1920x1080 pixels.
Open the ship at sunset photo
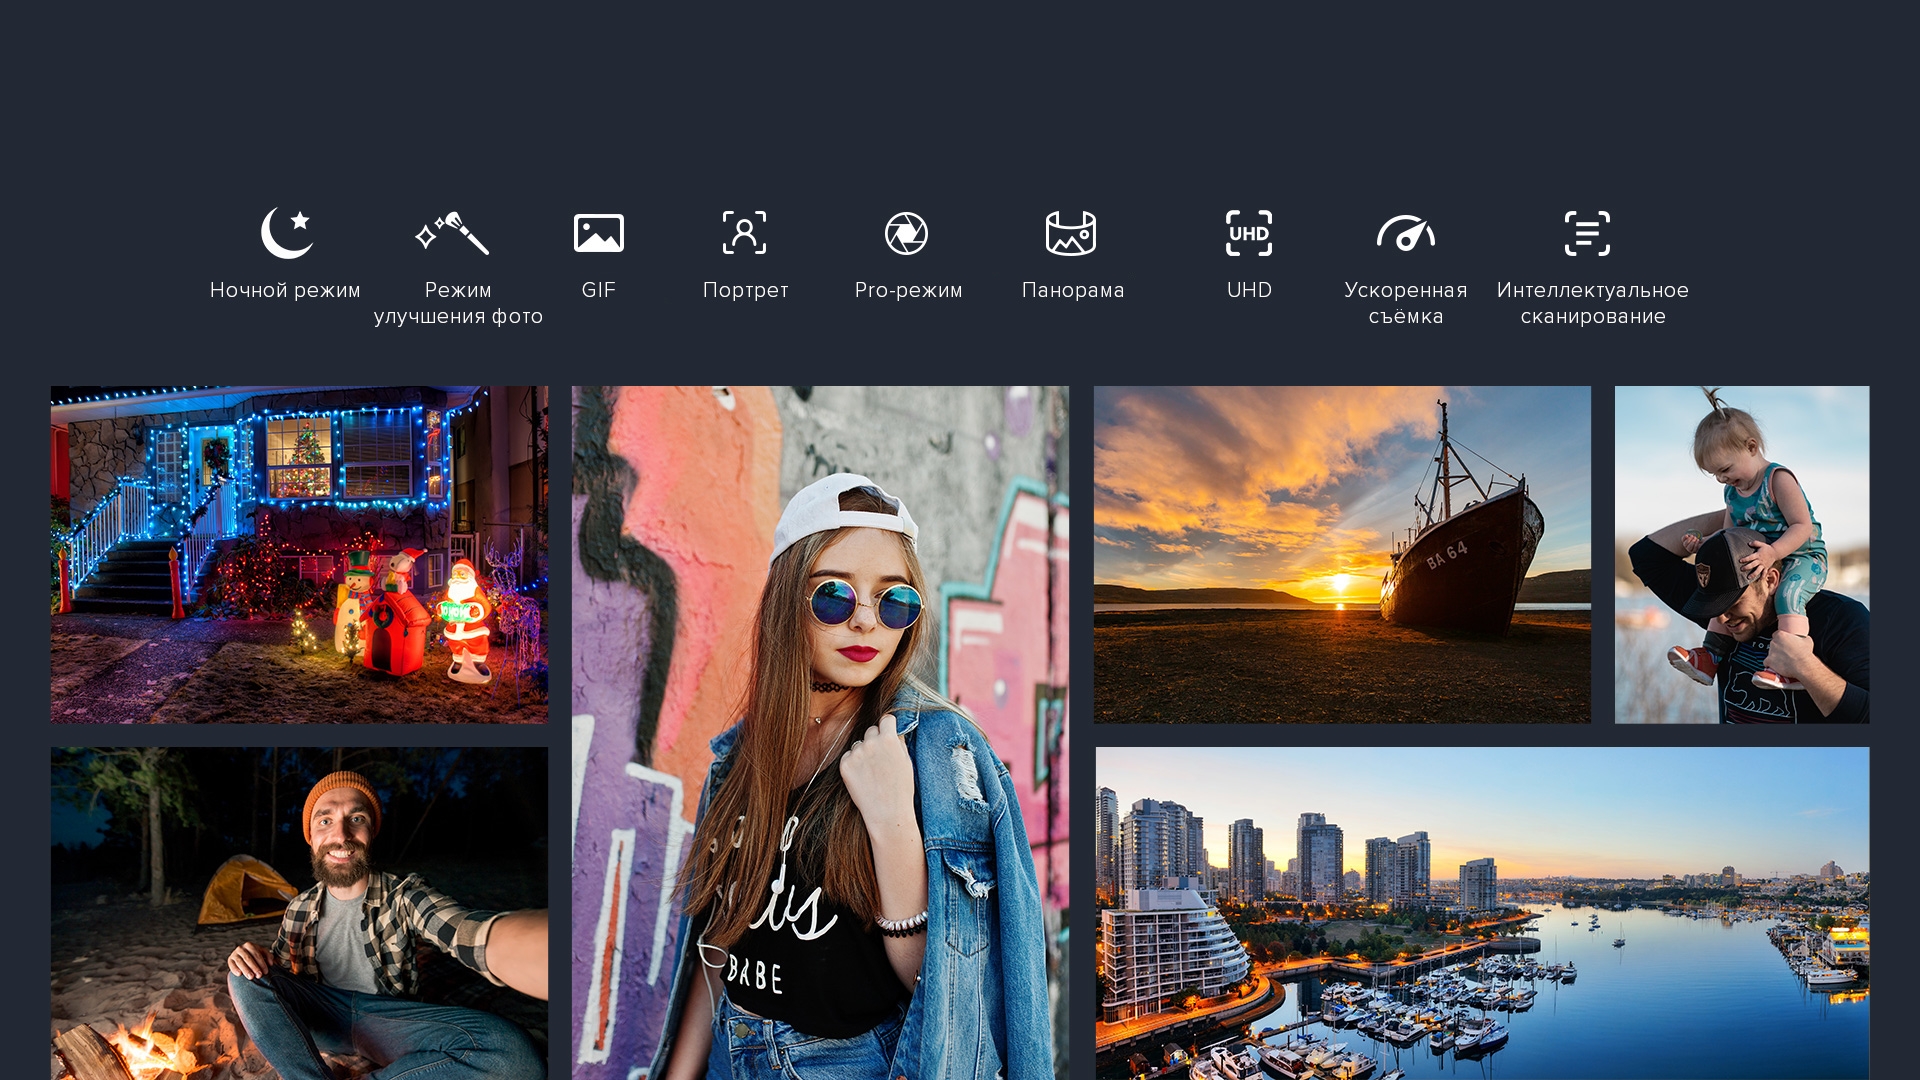point(1342,555)
